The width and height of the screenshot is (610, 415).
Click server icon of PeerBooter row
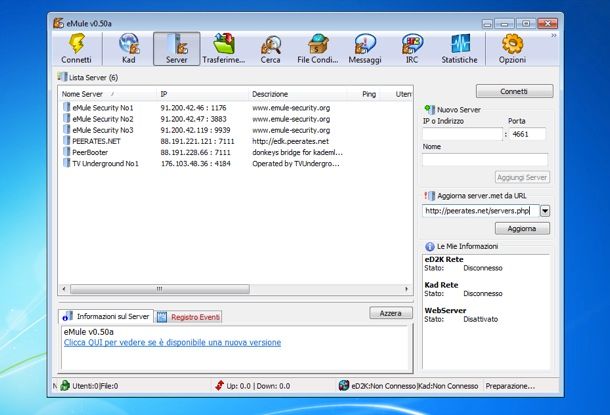click(67, 152)
